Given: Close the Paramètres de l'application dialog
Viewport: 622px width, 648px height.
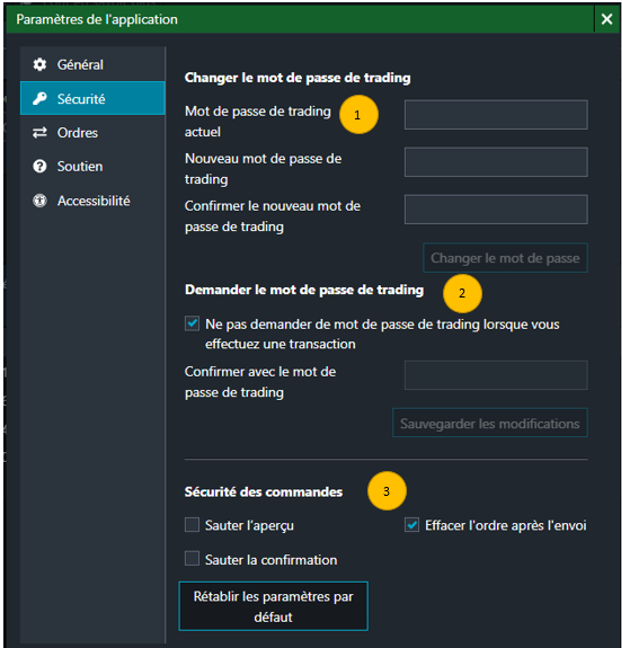Looking at the screenshot, I should coord(606,19).
